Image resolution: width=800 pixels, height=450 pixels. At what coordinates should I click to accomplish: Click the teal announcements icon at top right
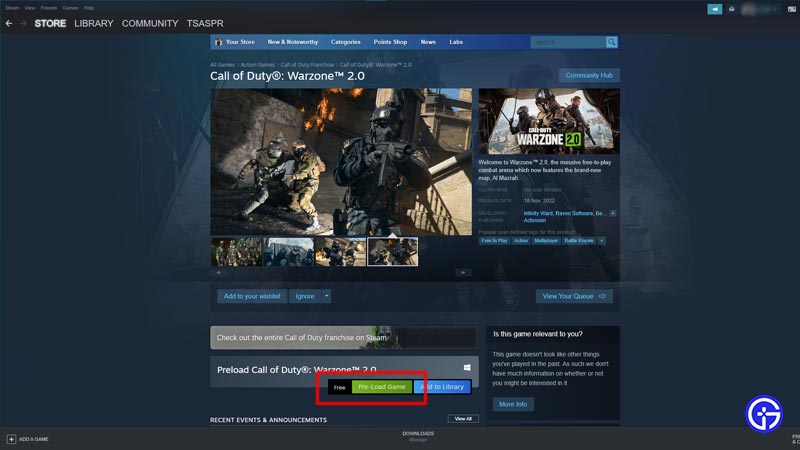714,9
